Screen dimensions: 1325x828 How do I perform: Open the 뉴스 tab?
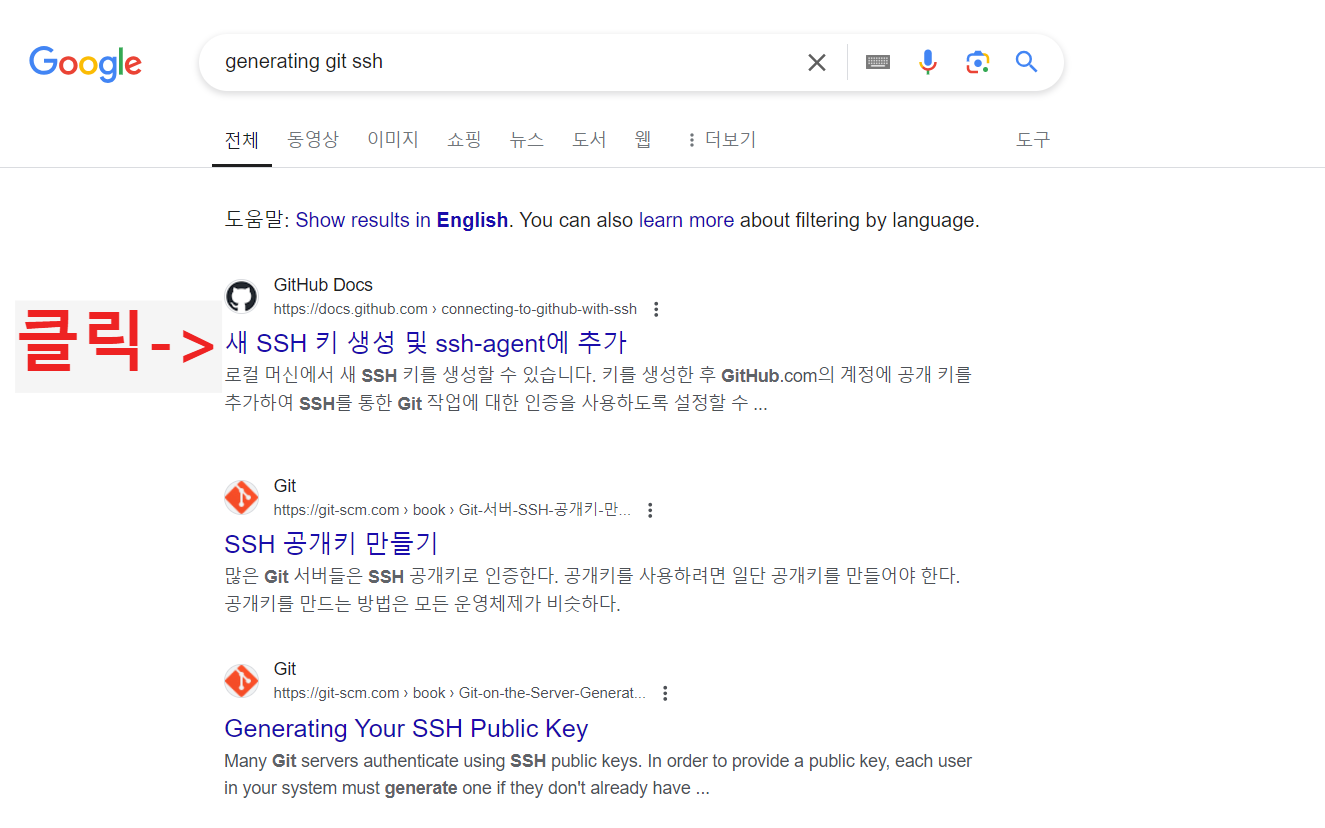pos(527,140)
